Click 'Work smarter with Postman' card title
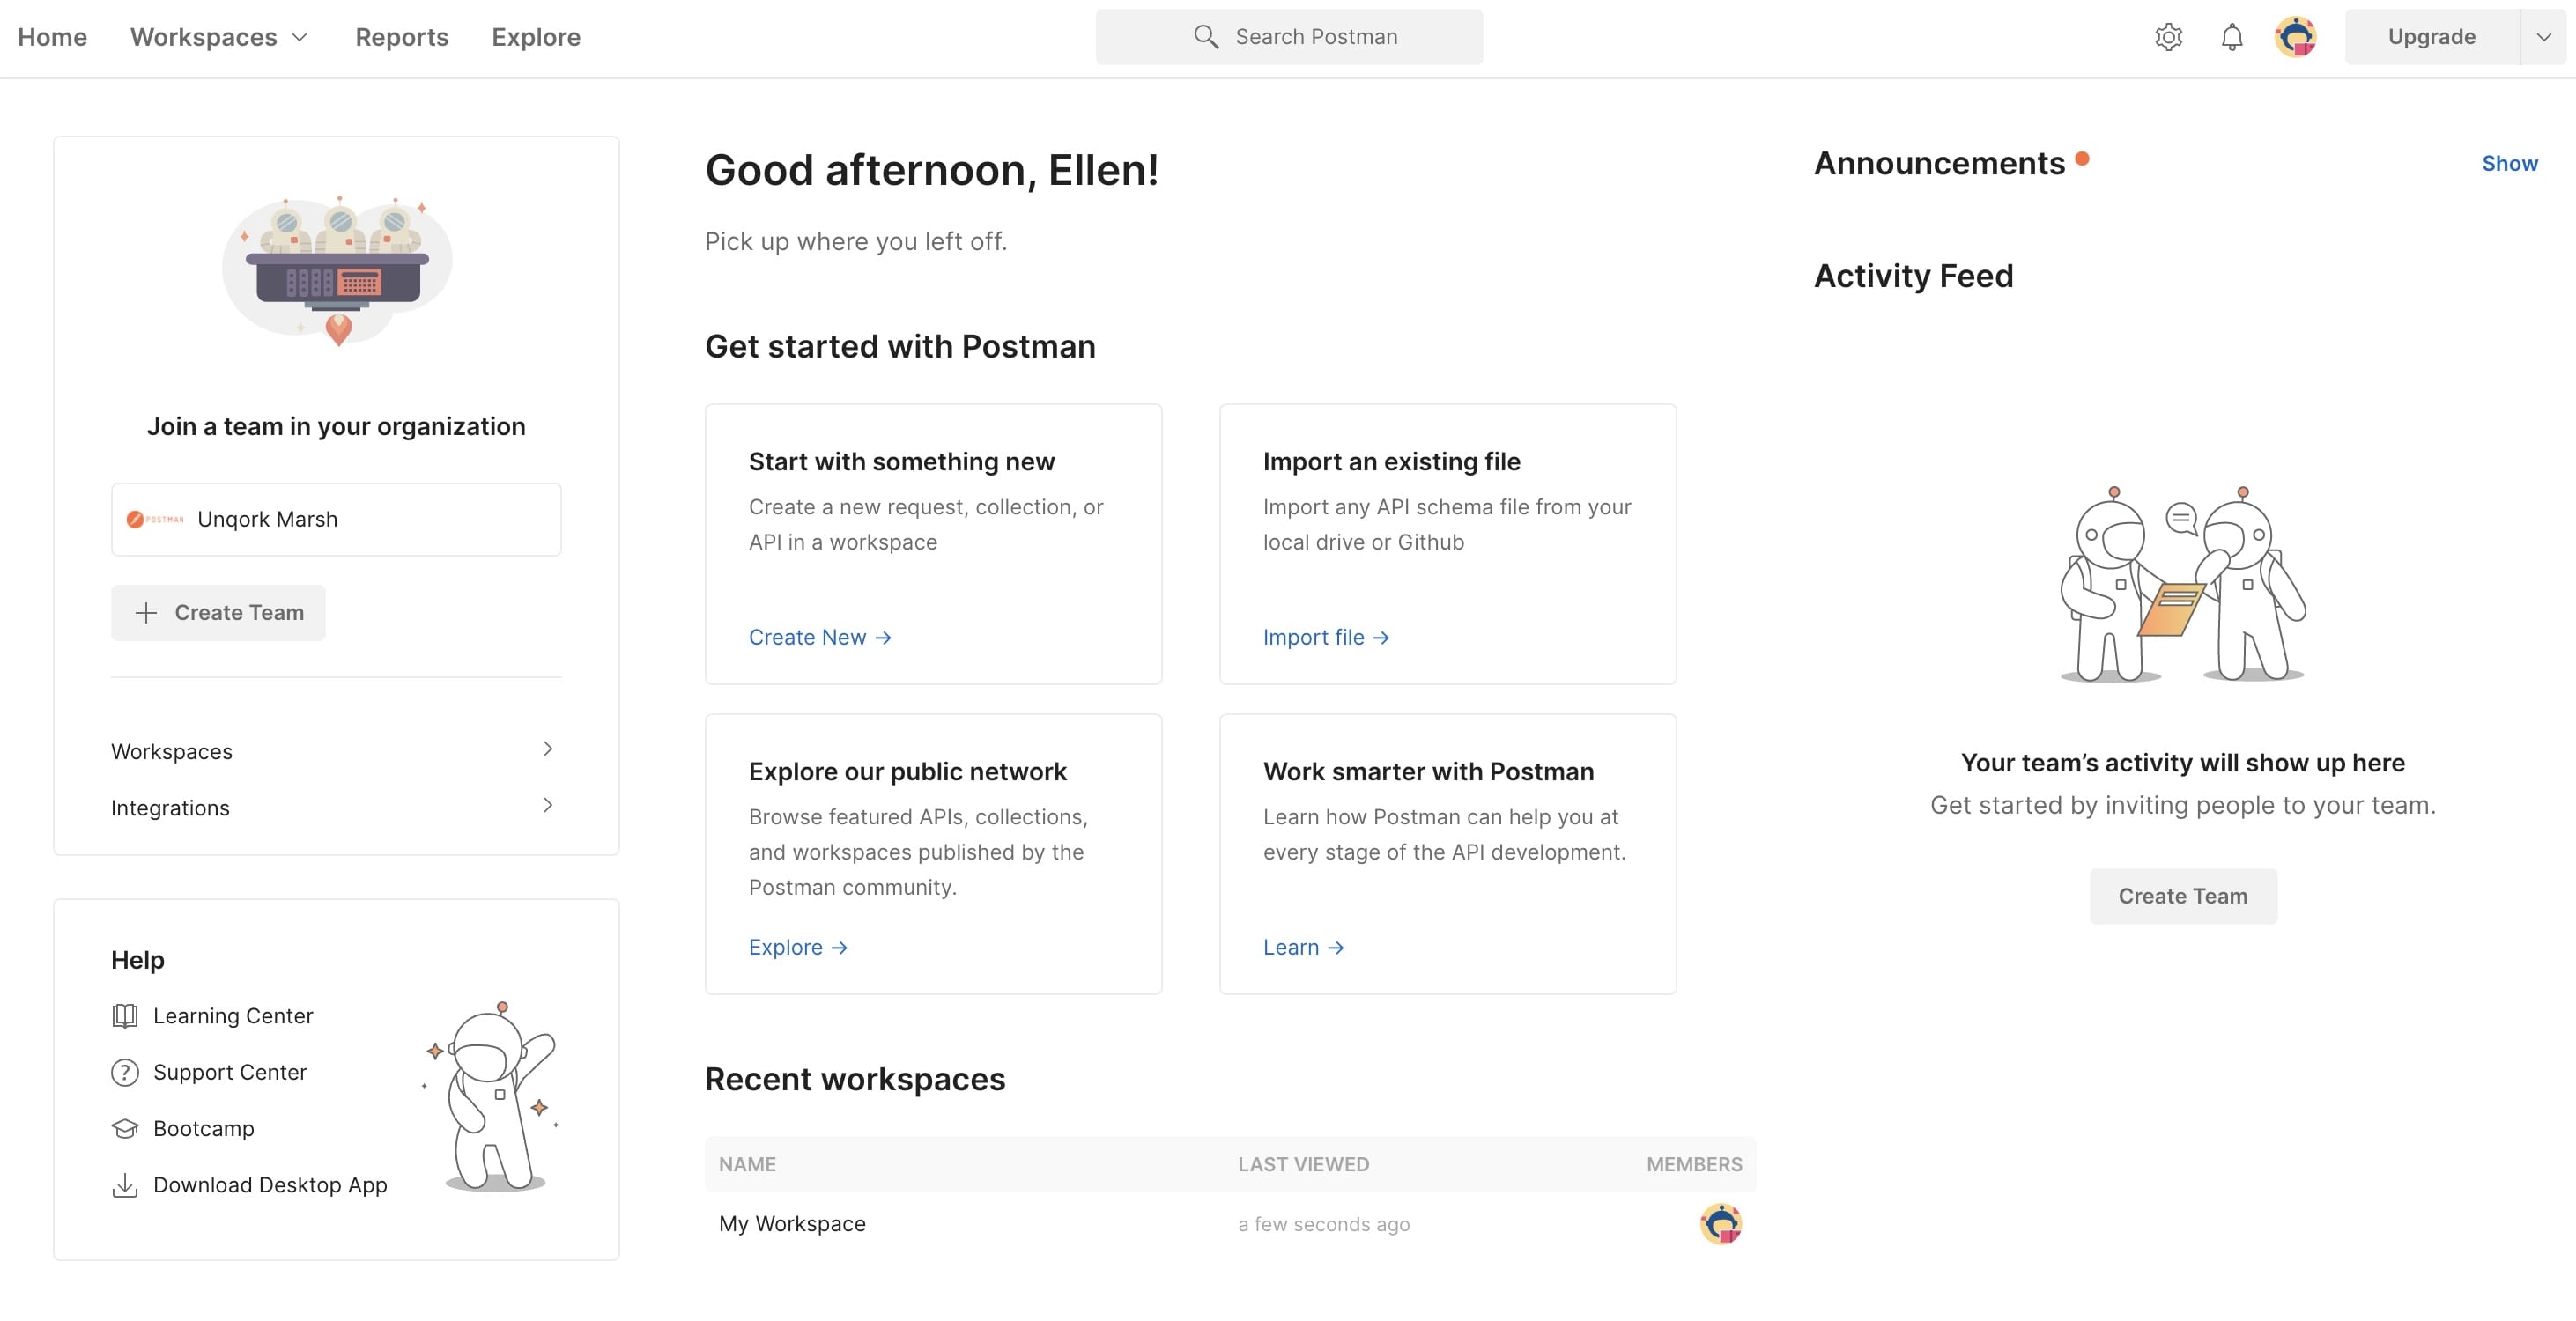 pyautogui.click(x=1428, y=771)
